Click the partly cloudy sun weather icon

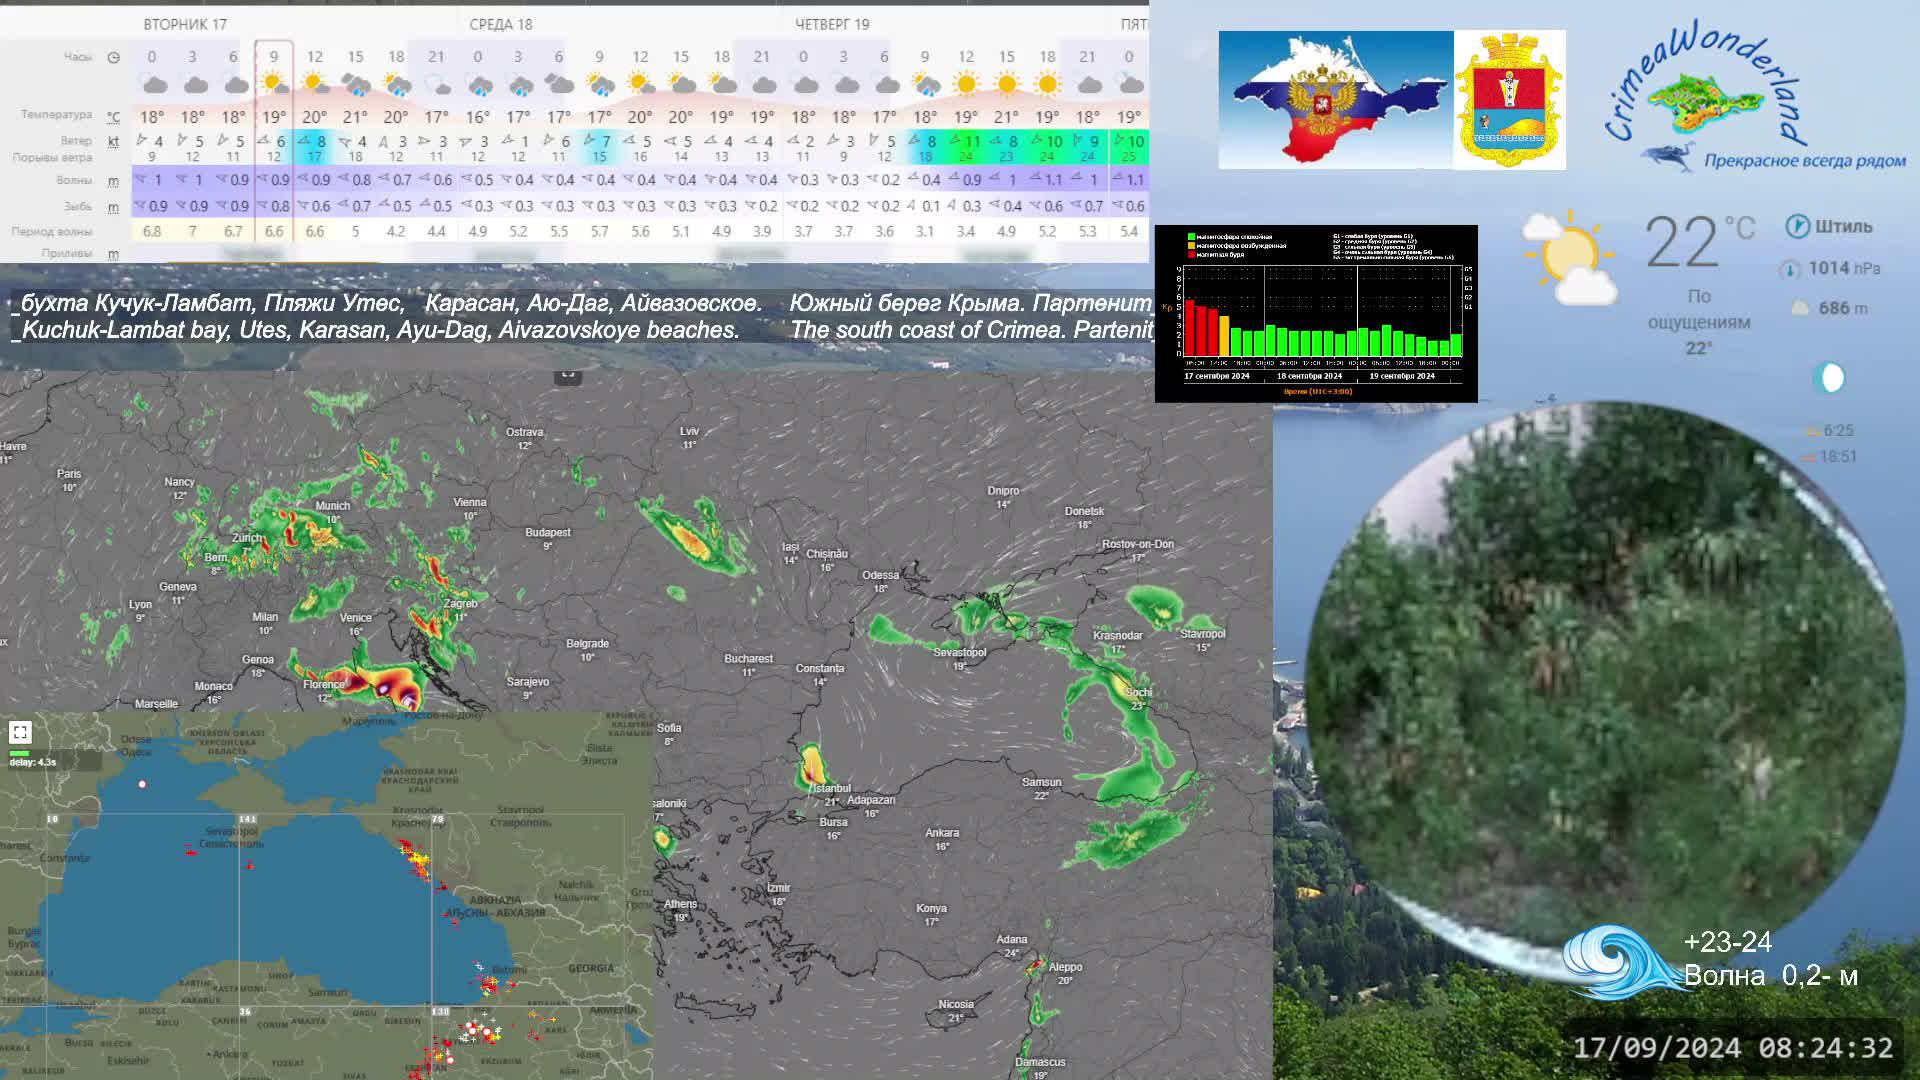click(x=1568, y=257)
